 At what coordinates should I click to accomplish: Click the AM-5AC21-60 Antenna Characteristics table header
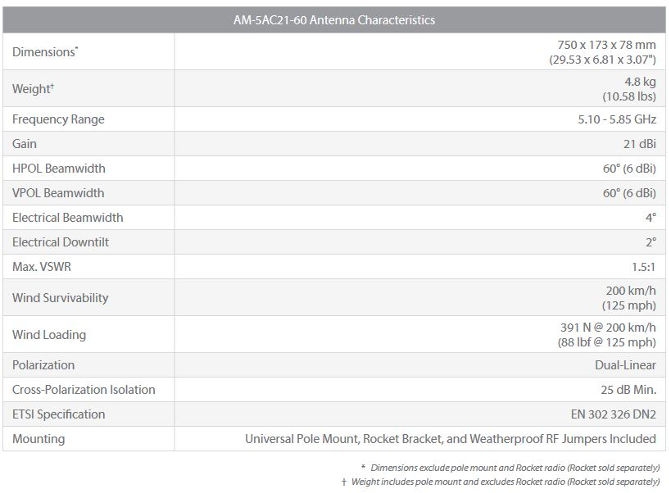click(x=334, y=20)
